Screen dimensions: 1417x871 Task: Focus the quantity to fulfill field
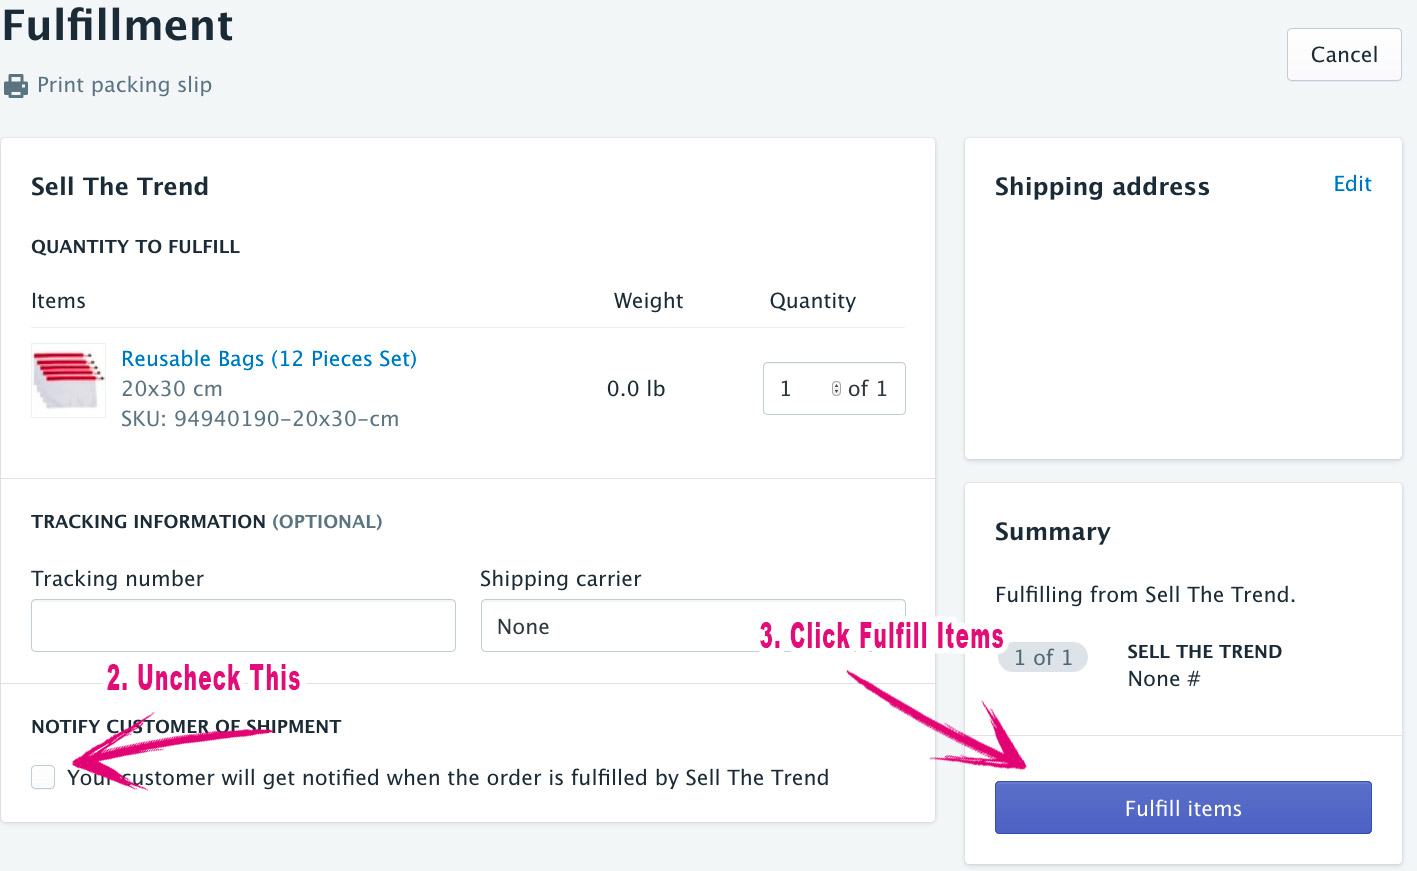pyautogui.click(x=800, y=389)
